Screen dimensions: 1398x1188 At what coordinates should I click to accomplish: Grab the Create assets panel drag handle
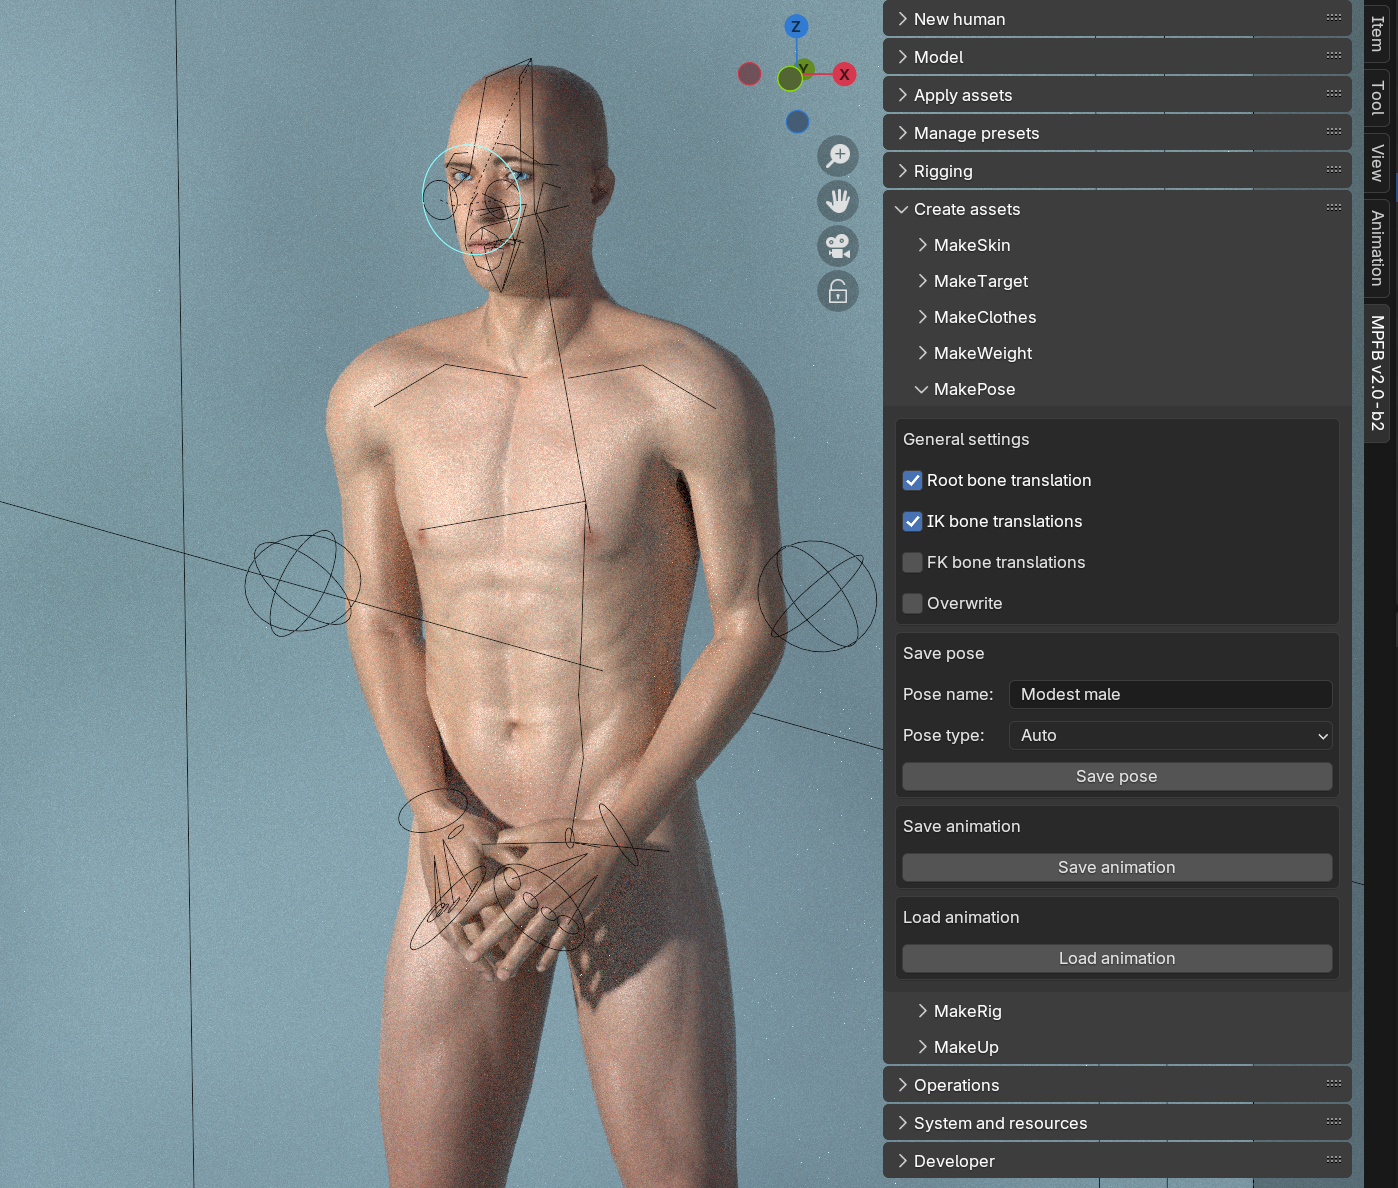pyautogui.click(x=1334, y=207)
